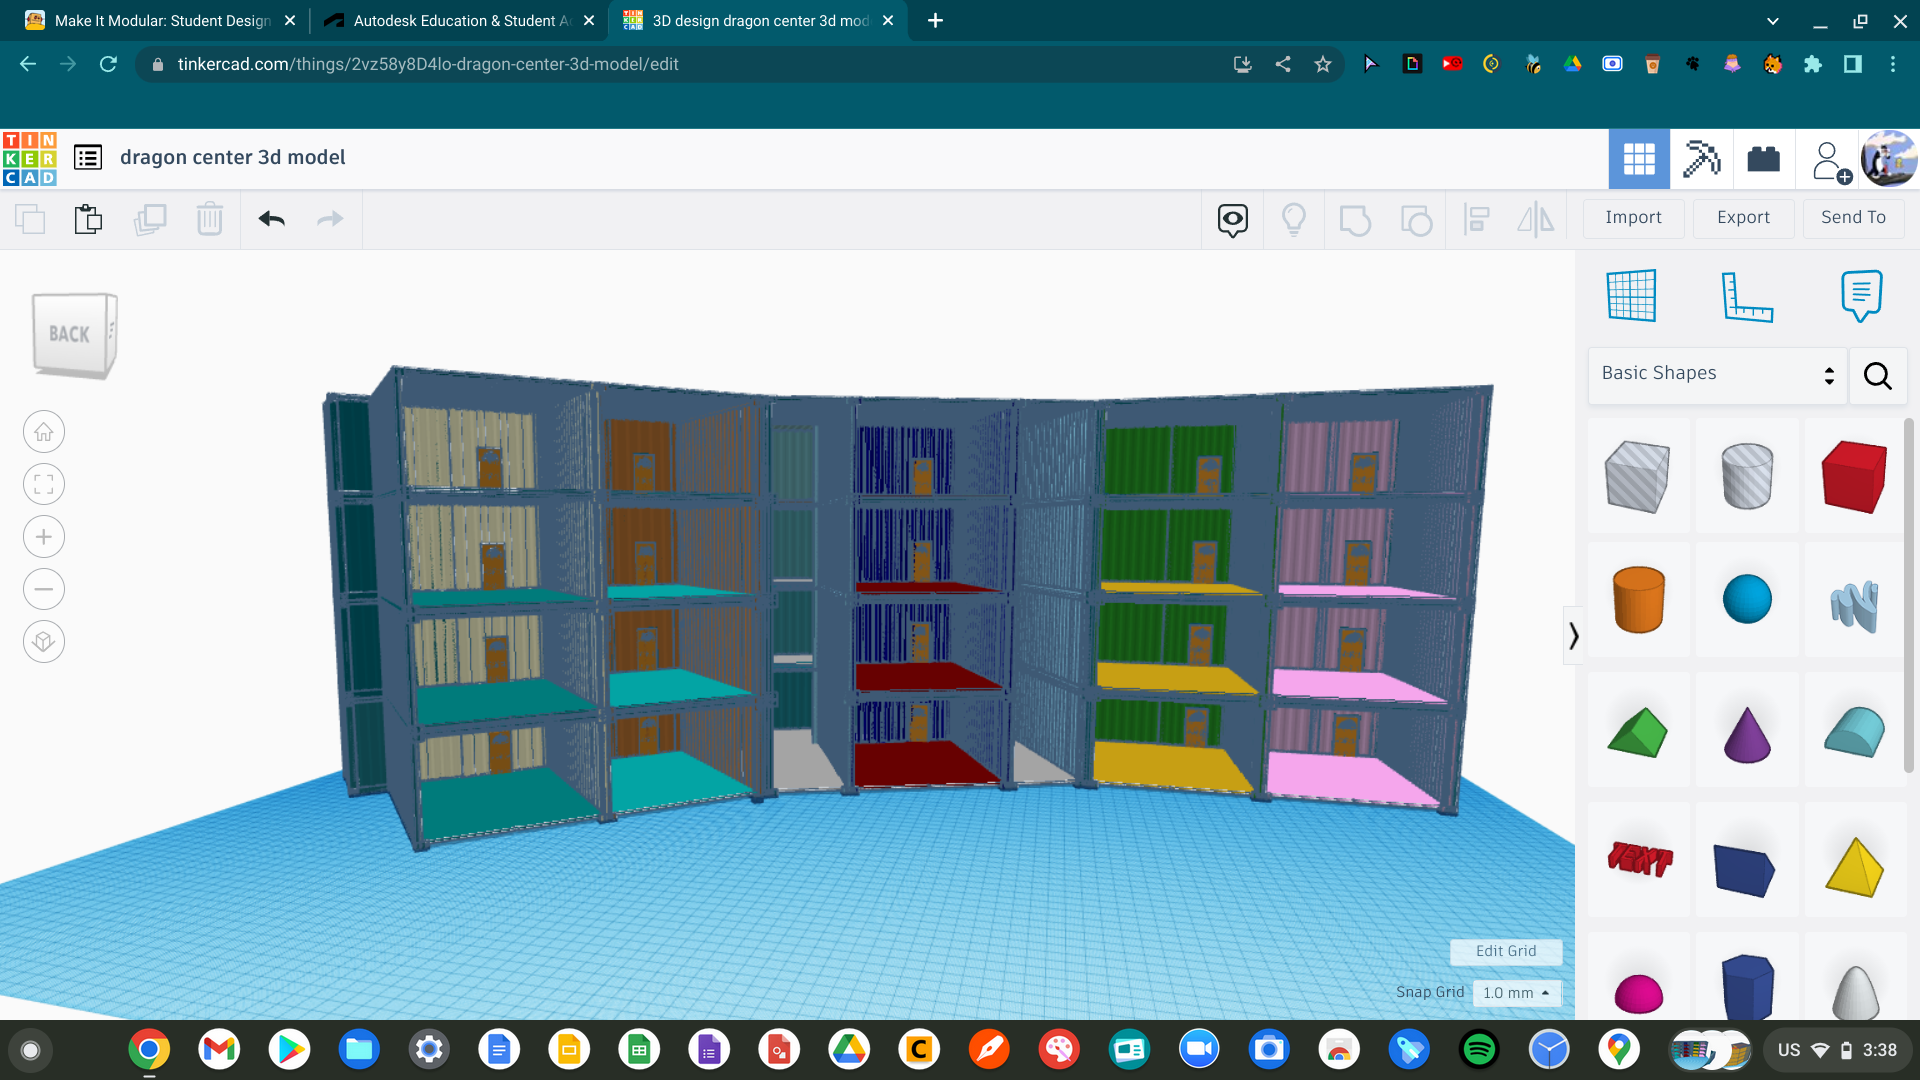
Task: Click the Paste toolbar icon
Action: 89,219
